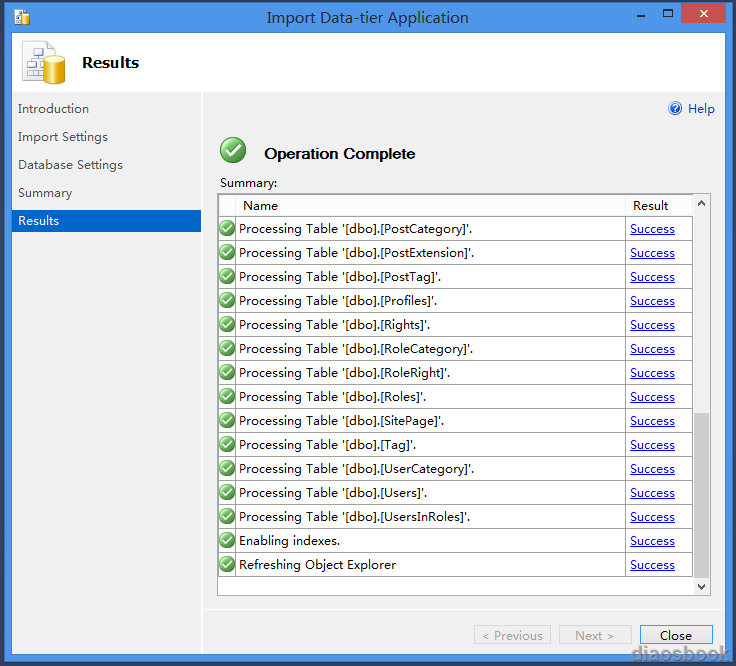Screen dimensions: 736x666
Task: Select the "Refreshing Object Explorer" text
Action: pyautogui.click(x=317, y=565)
